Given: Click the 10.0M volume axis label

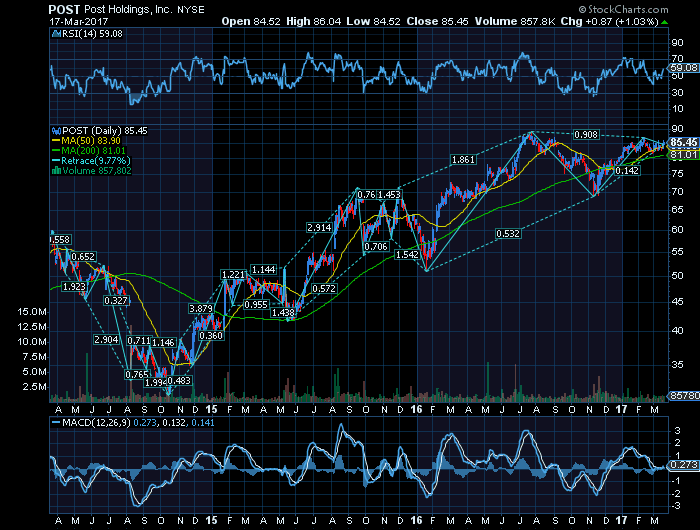Looking at the screenshot, I should coord(32,342).
